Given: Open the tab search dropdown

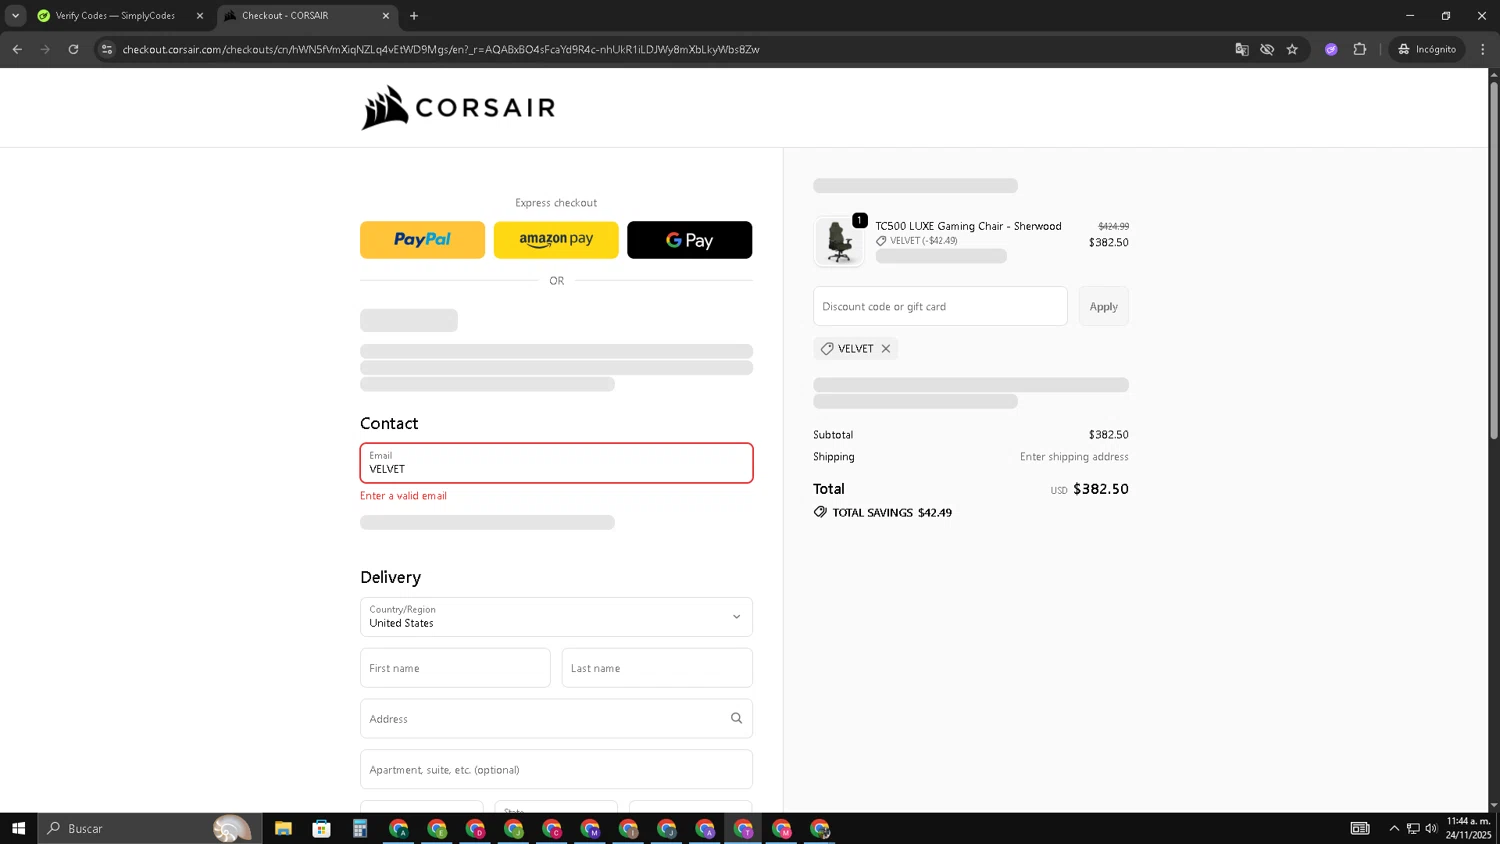Looking at the screenshot, I should pyautogui.click(x=15, y=16).
